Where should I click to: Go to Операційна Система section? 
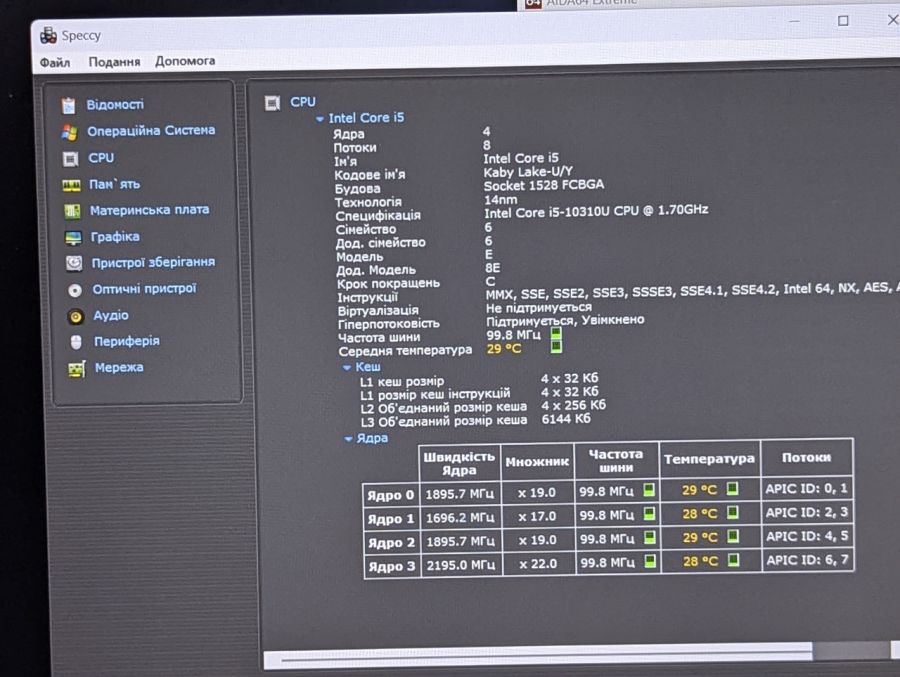(x=151, y=131)
